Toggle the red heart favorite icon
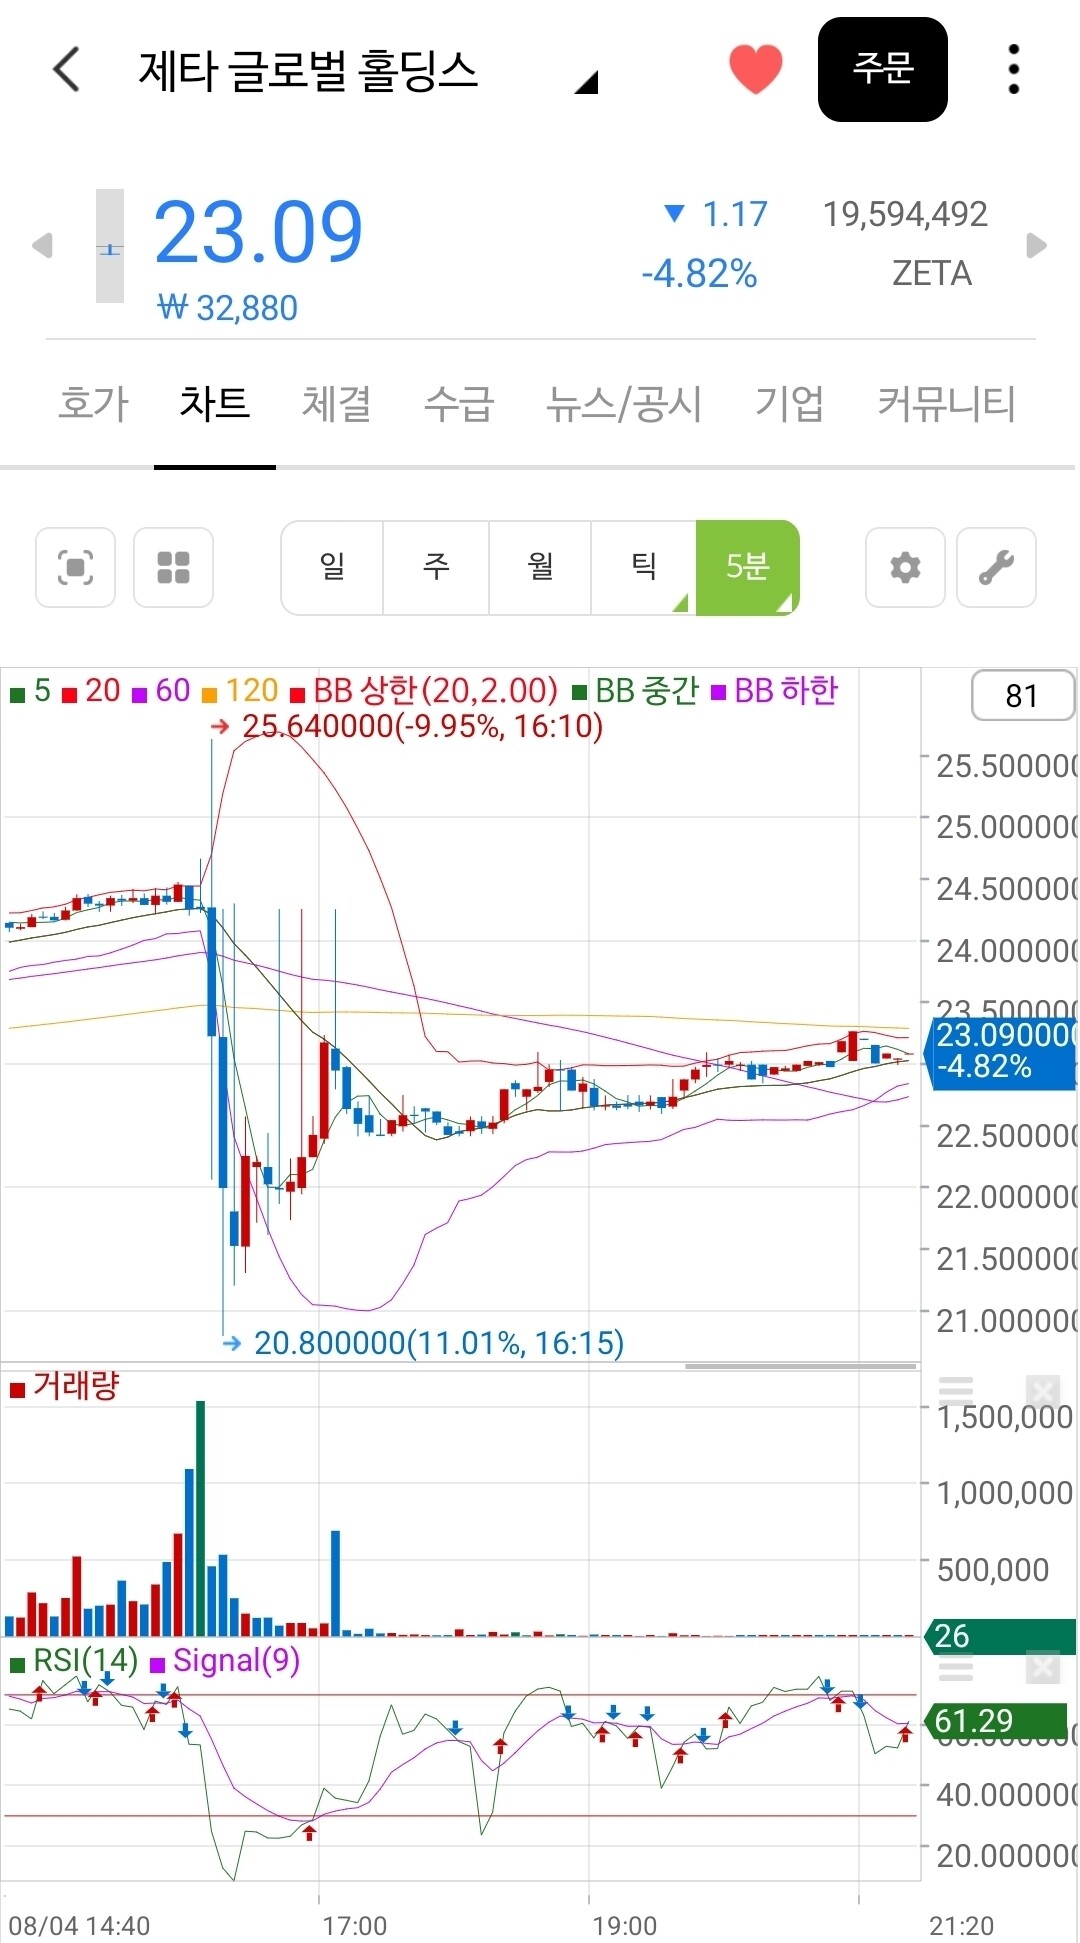Image resolution: width=1080 pixels, height=1943 pixels. click(755, 69)
